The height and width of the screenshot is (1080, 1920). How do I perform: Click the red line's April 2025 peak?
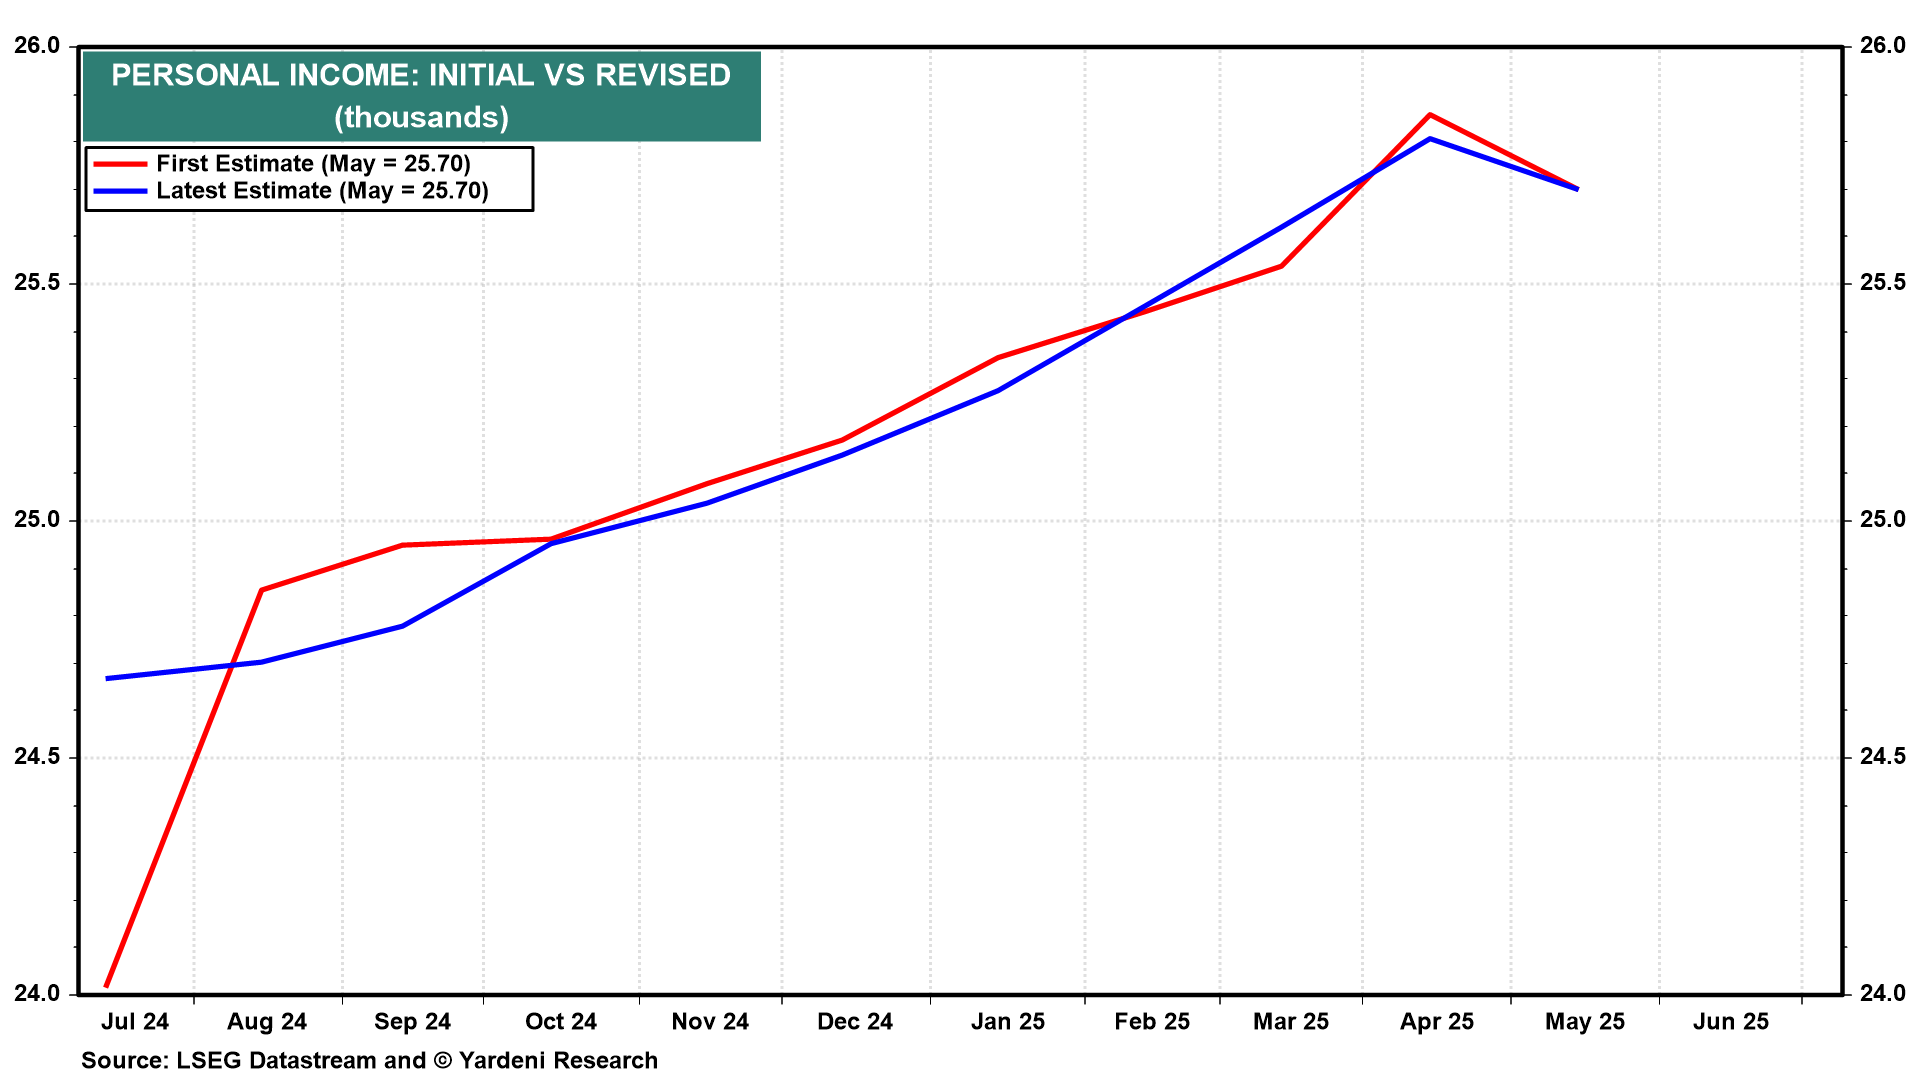[x=1430, y=115]
